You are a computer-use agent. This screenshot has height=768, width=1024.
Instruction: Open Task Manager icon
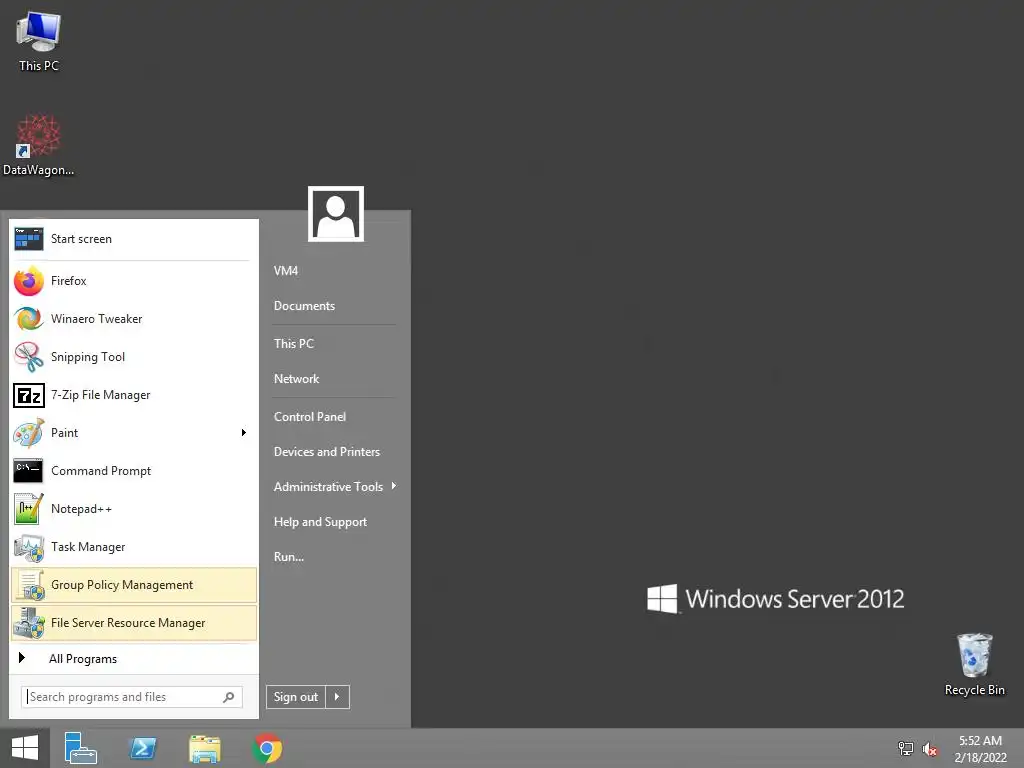pyautogui.click(x=29, y=547)
